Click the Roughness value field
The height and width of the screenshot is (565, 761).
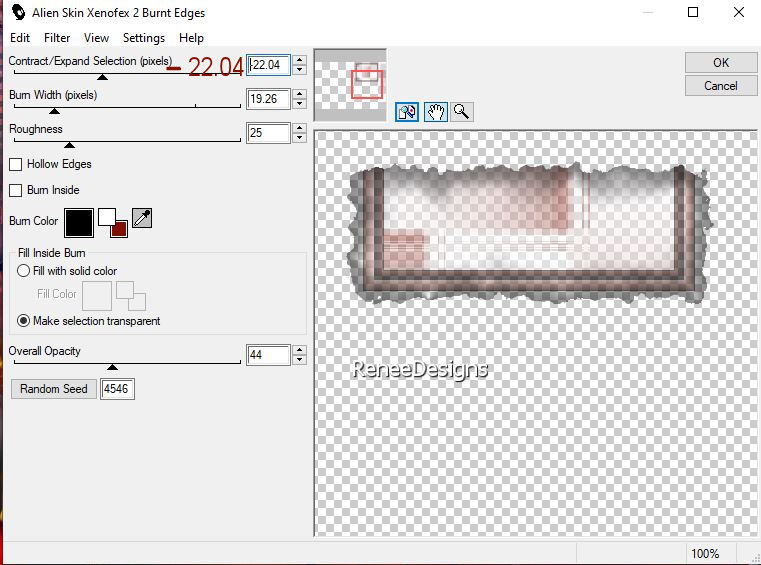(268, 133)
